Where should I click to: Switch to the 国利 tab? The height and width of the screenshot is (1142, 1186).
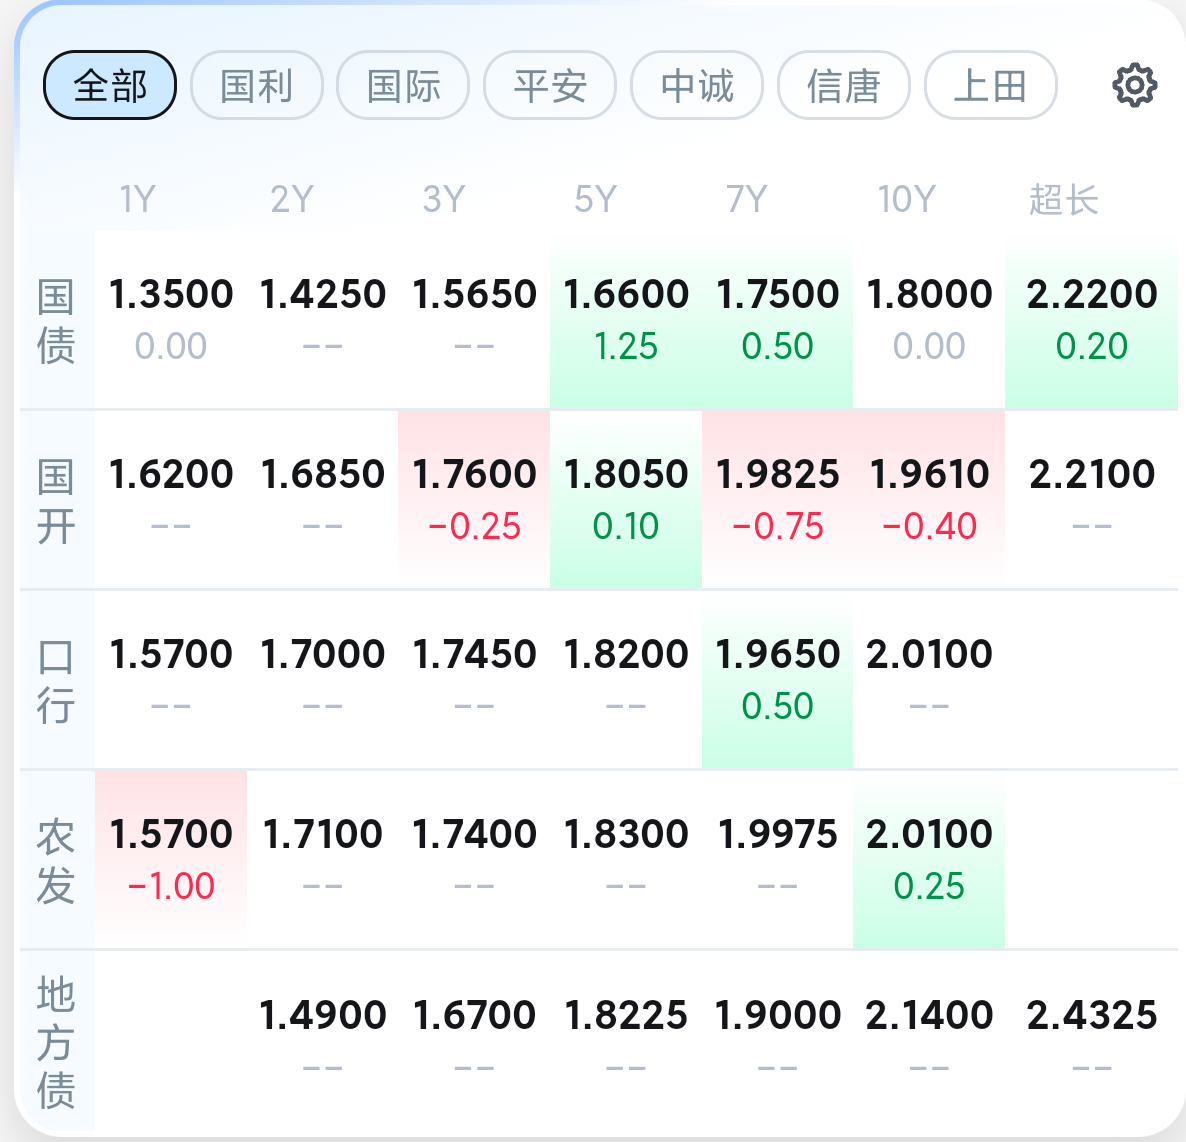pyautogui.click(x=257, y=86)
